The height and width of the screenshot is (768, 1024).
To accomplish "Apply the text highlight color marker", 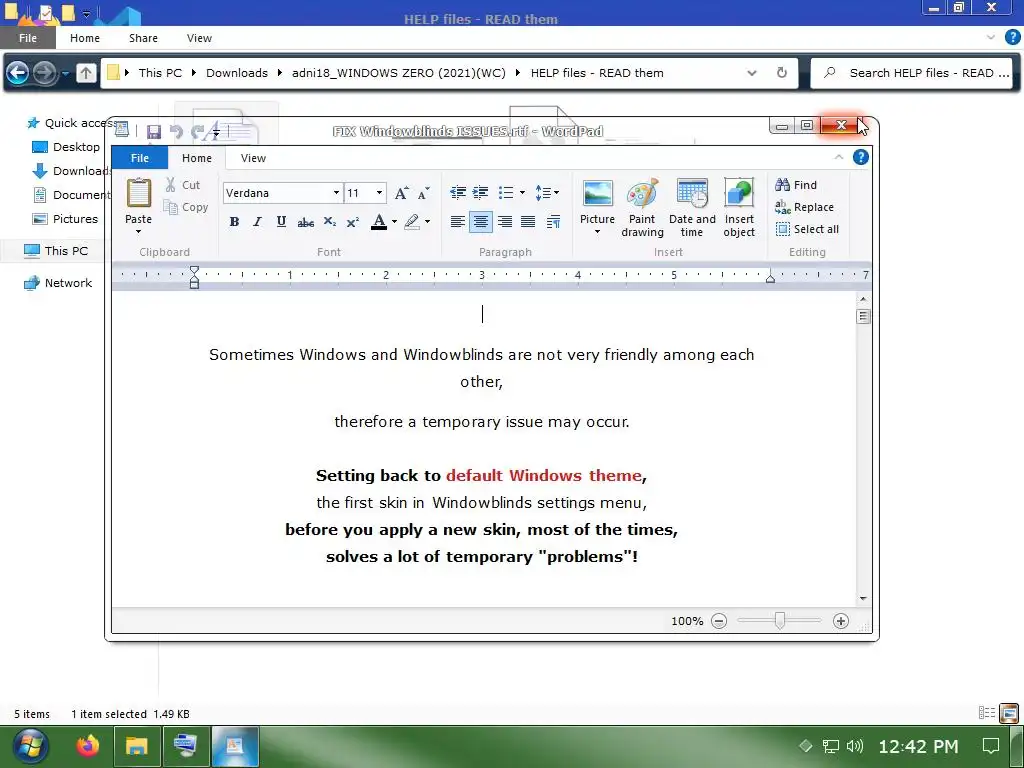I will (411, 222).
